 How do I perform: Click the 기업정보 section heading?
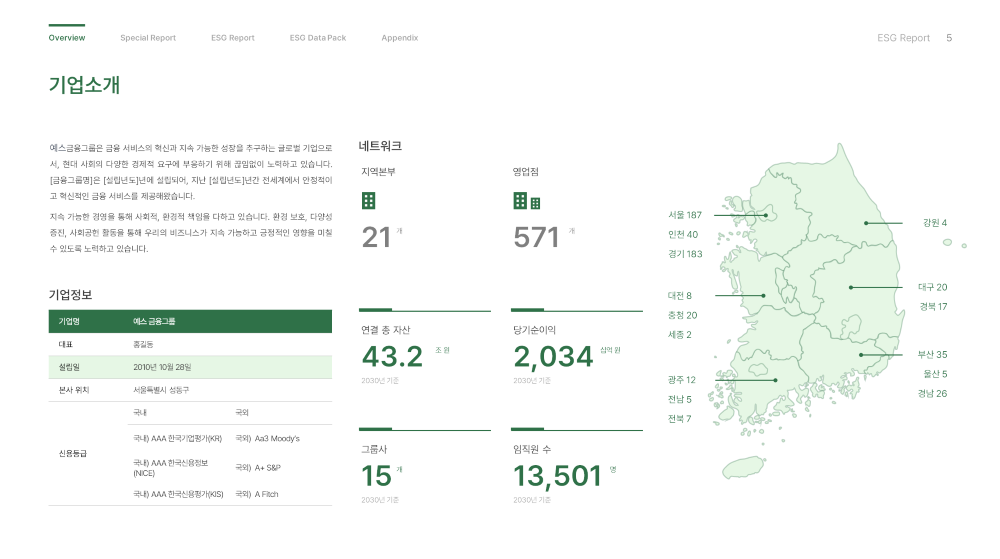click(70, 294)
